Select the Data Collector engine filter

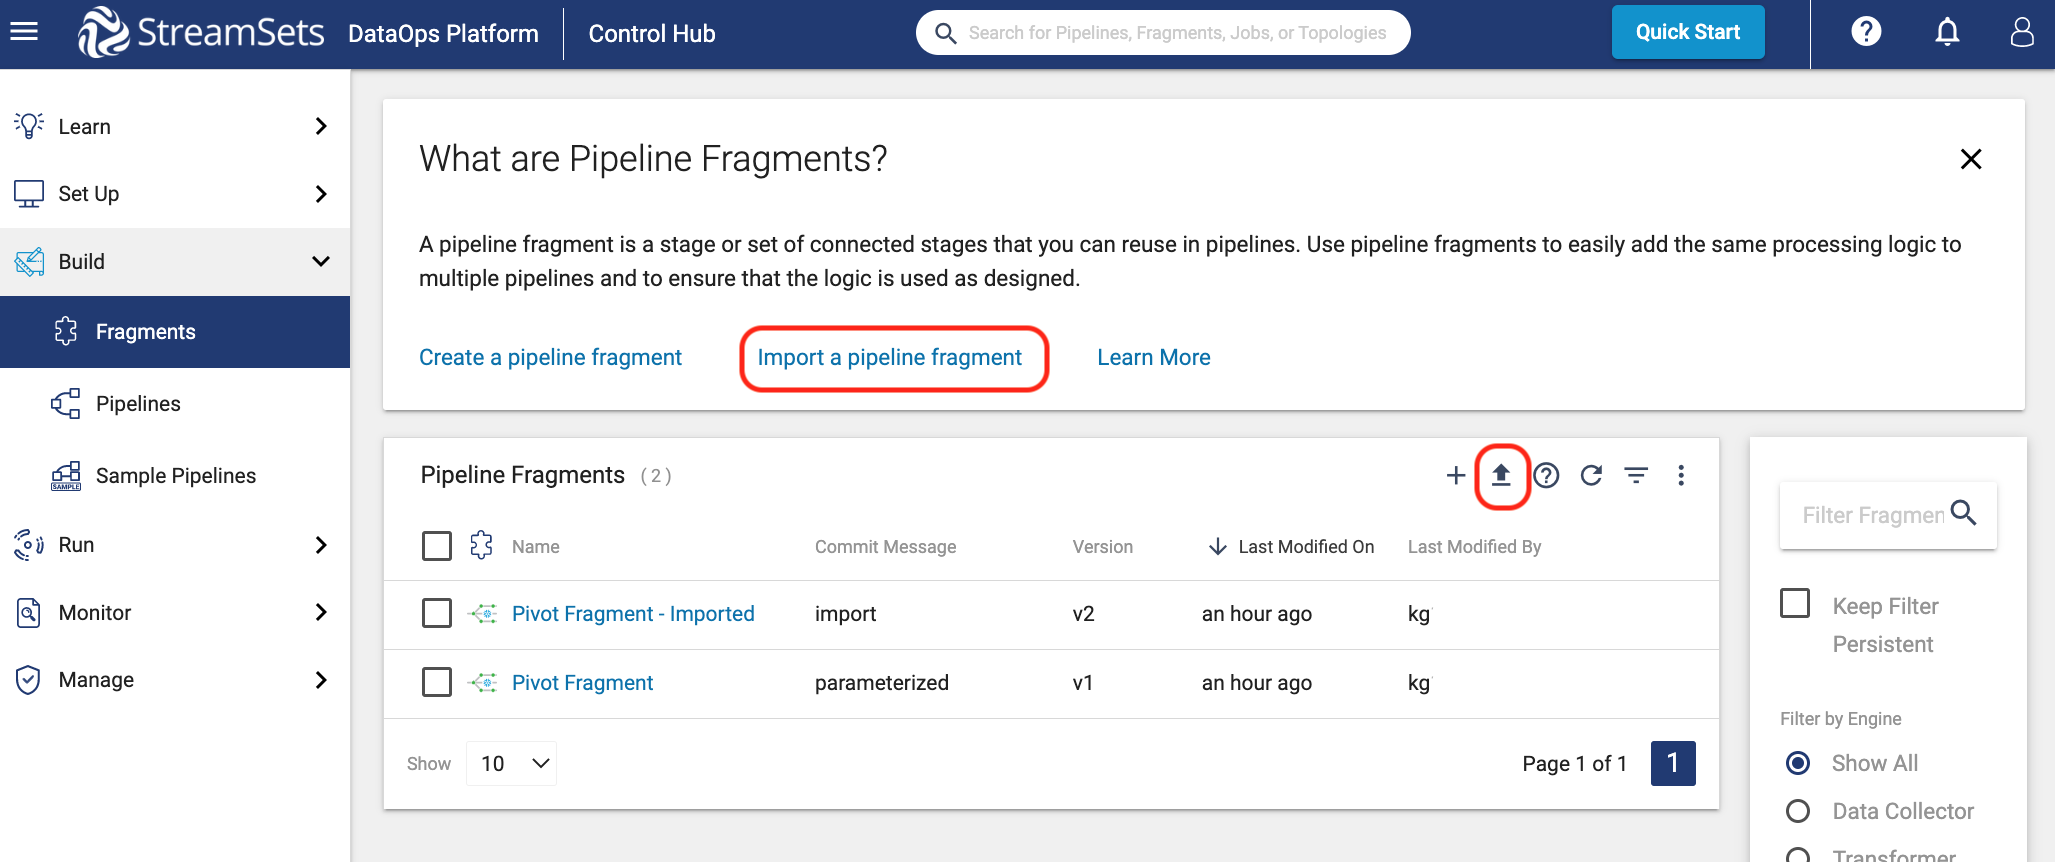(x=1798, y=811)
